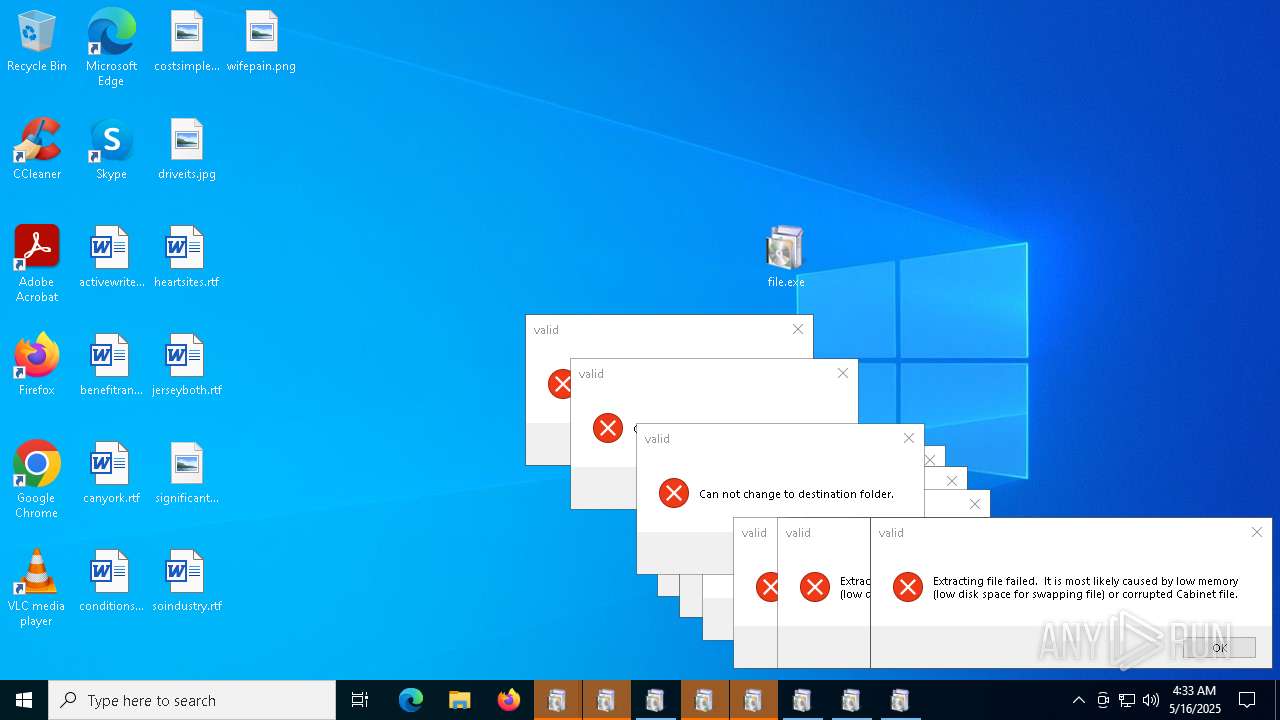
Task: Select driveits.jpg on the desktop
Action: pyautogui.click(x=187, y=150)
